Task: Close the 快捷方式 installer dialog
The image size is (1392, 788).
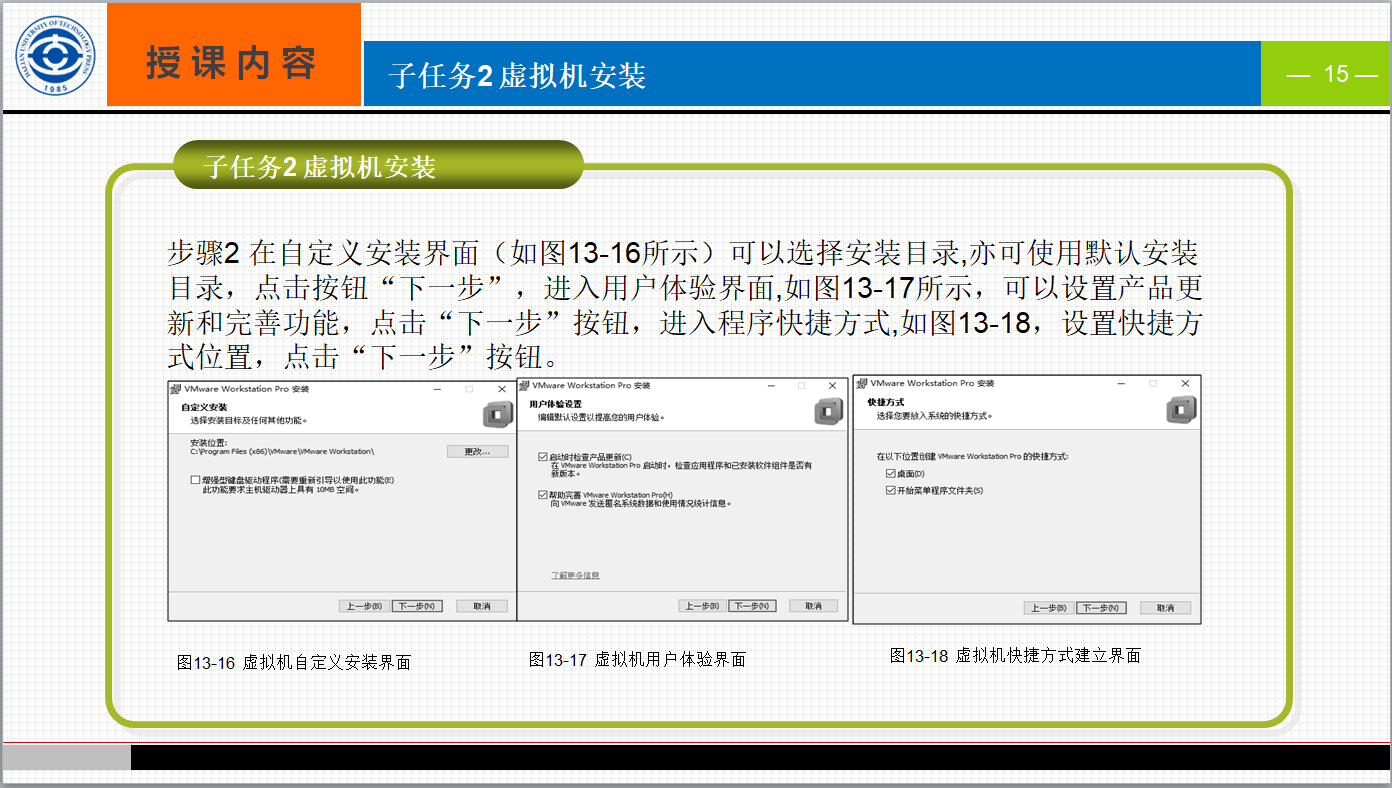Action: pyautogui.click(x=1186, y=383)
